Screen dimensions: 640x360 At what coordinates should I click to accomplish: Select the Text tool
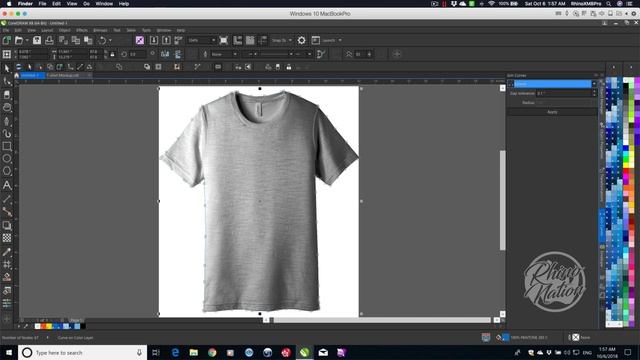7,185
